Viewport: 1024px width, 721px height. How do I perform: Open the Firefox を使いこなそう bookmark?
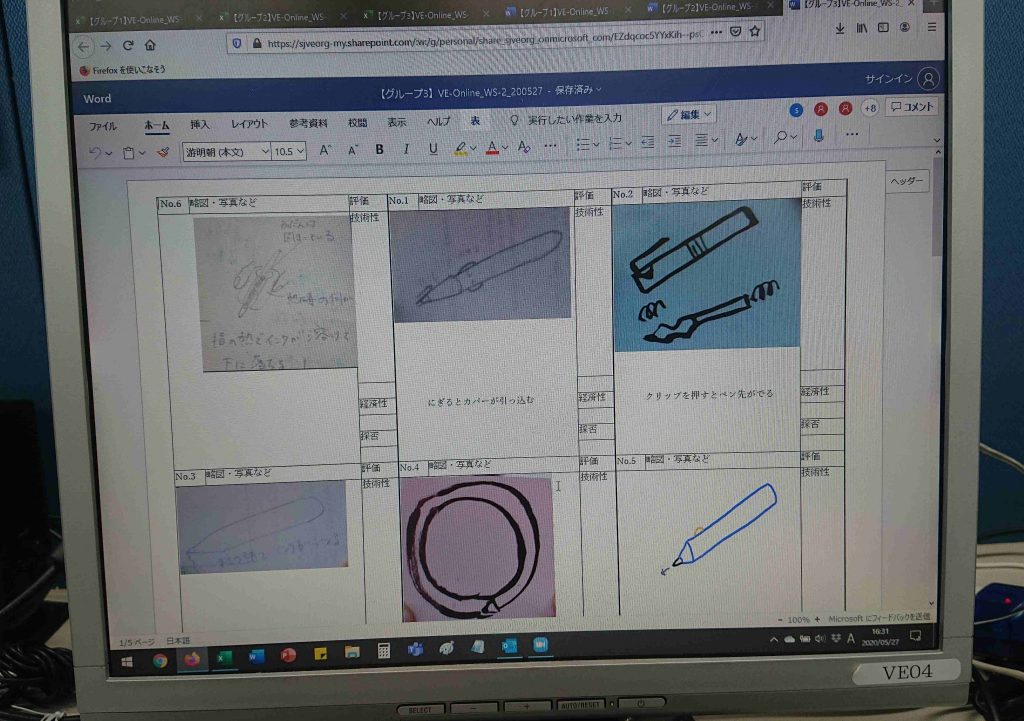pyautogui.click(x=123, y=70)
